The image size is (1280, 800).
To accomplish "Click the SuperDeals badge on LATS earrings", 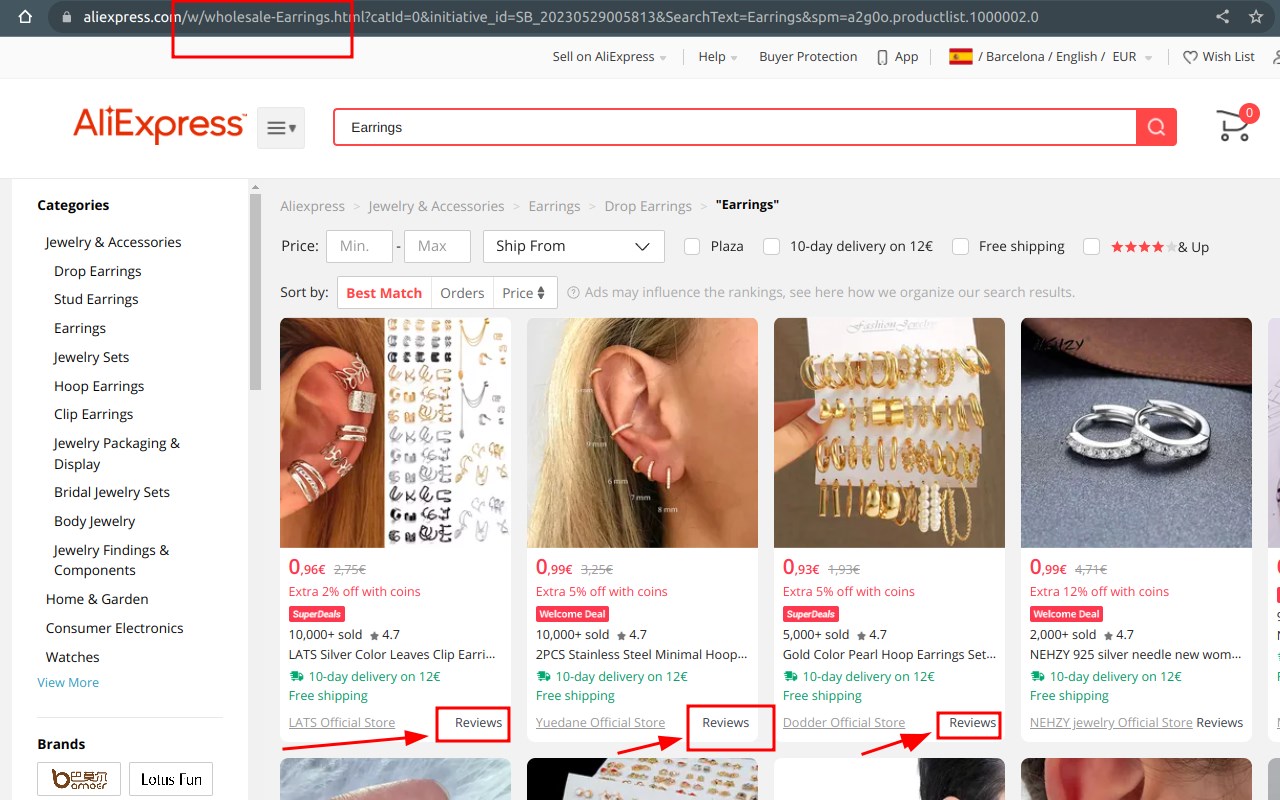I will tap(316, 614).
